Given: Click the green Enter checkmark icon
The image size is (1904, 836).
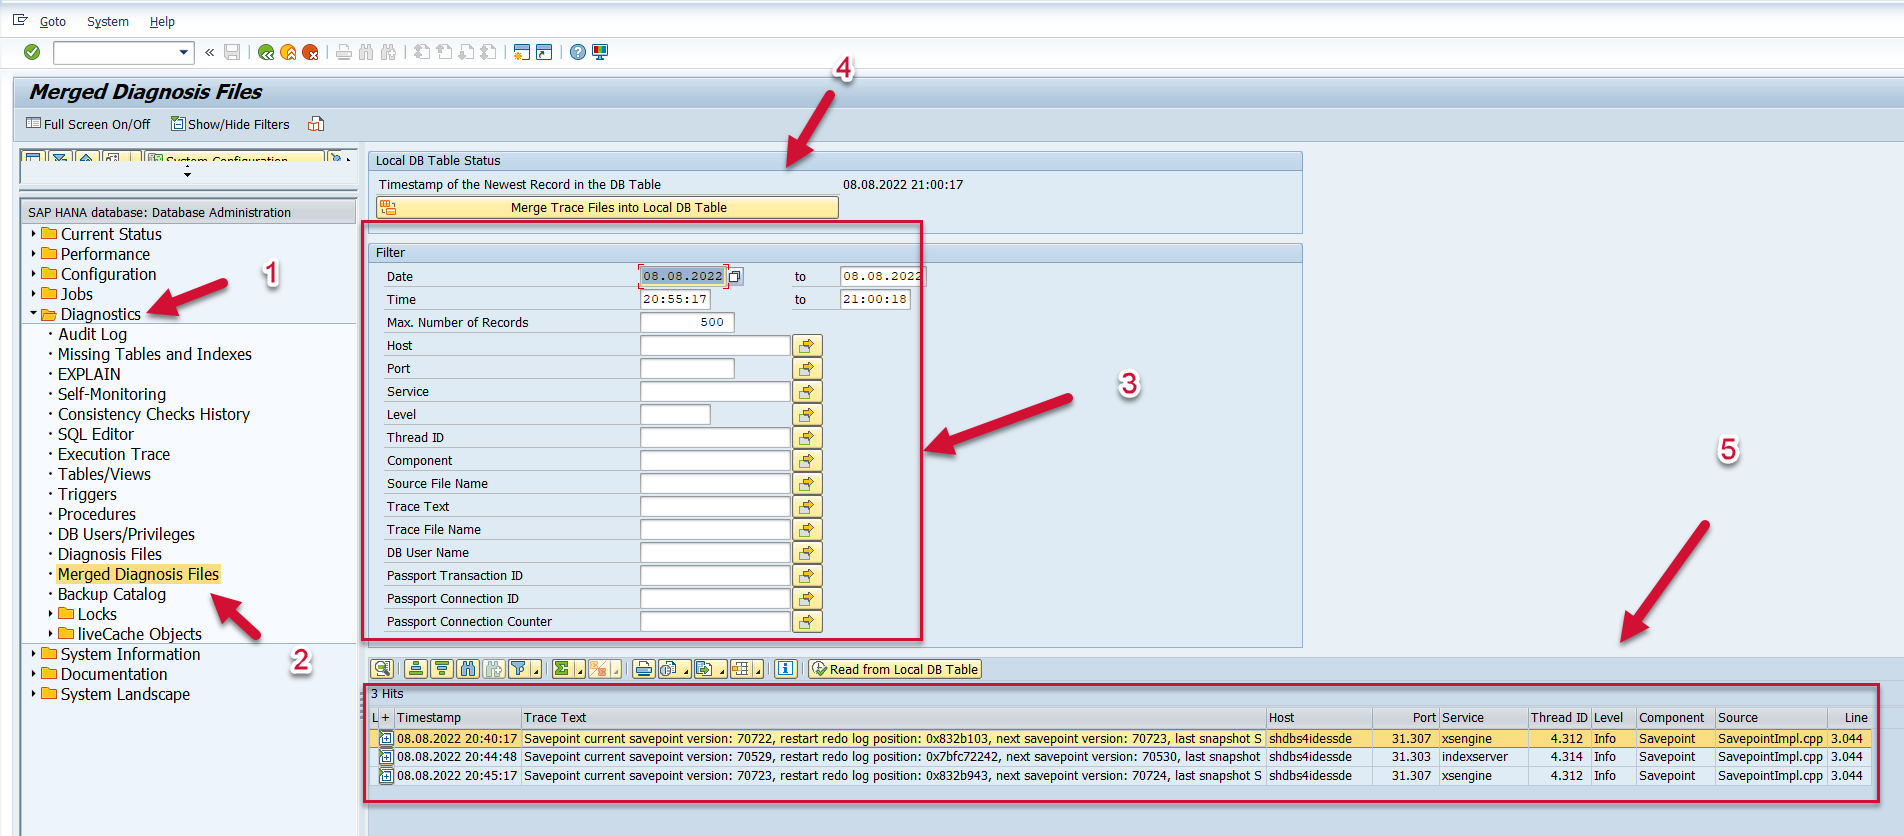Looking at the screenshot, I should click(x=32, y=52).
